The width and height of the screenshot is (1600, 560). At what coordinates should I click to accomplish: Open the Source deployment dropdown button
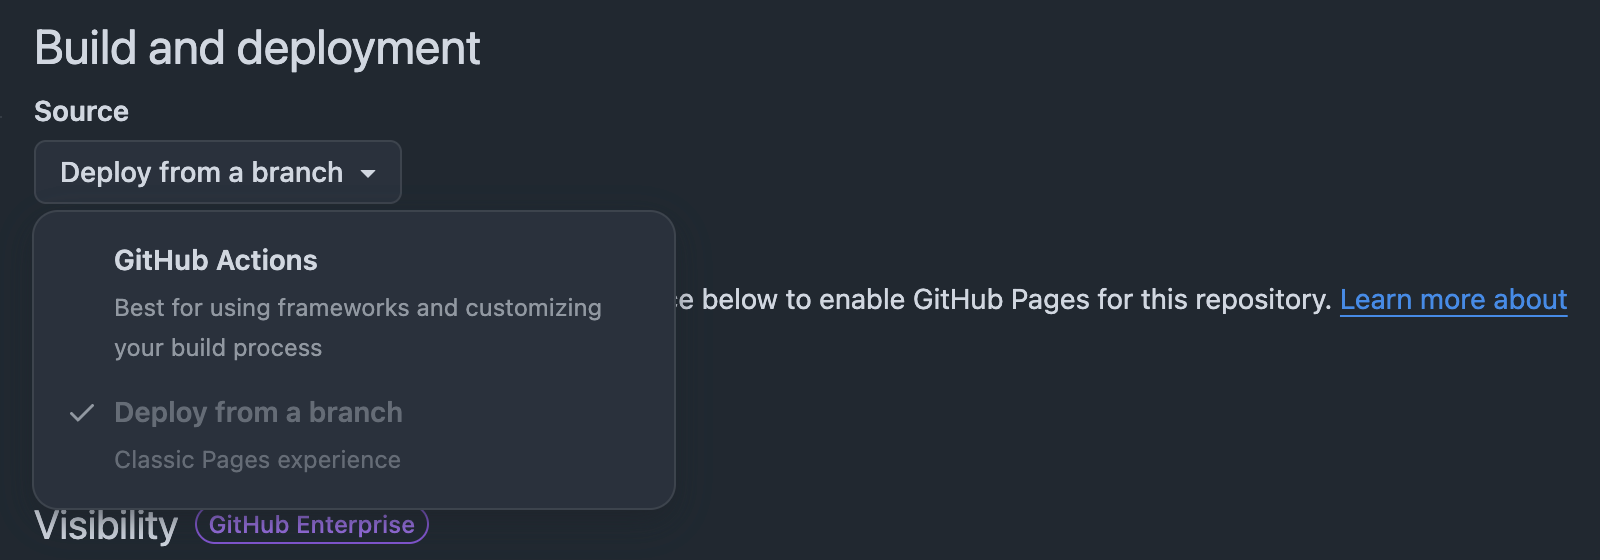pos(218,172)
